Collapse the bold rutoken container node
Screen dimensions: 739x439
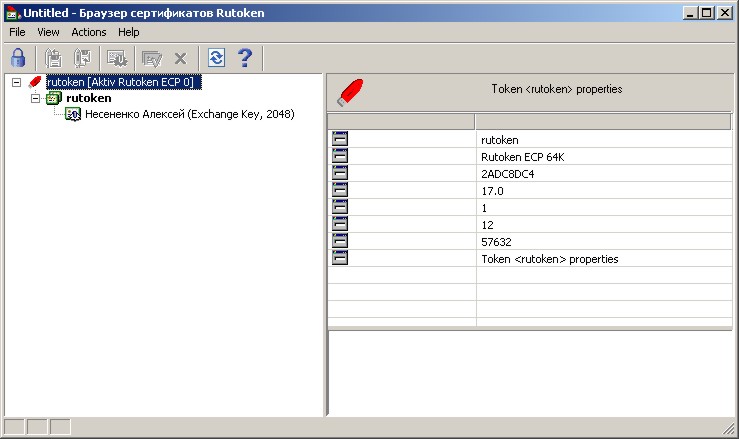(36, 98)
